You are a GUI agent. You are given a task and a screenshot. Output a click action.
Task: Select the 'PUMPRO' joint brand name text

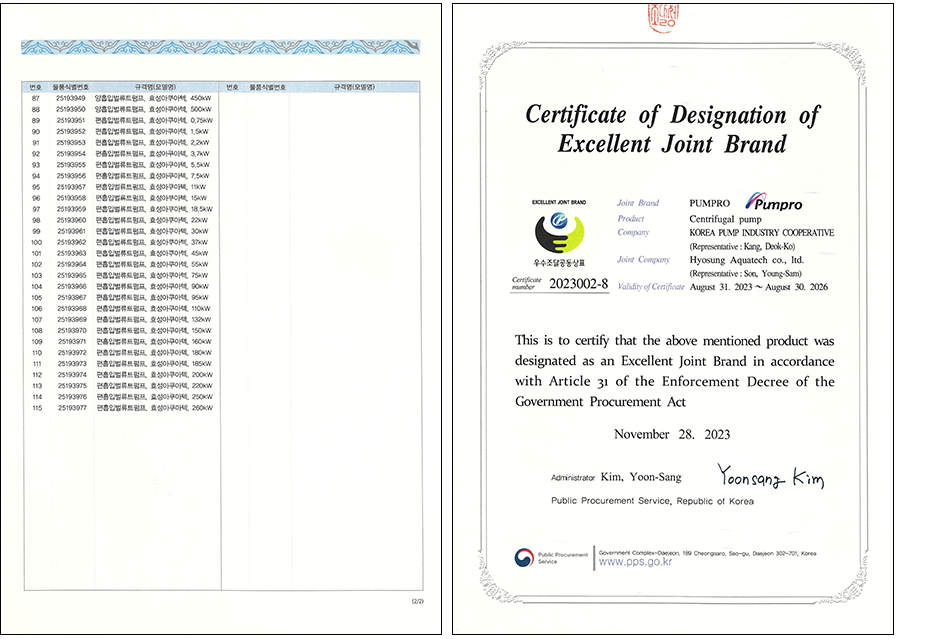709,203
